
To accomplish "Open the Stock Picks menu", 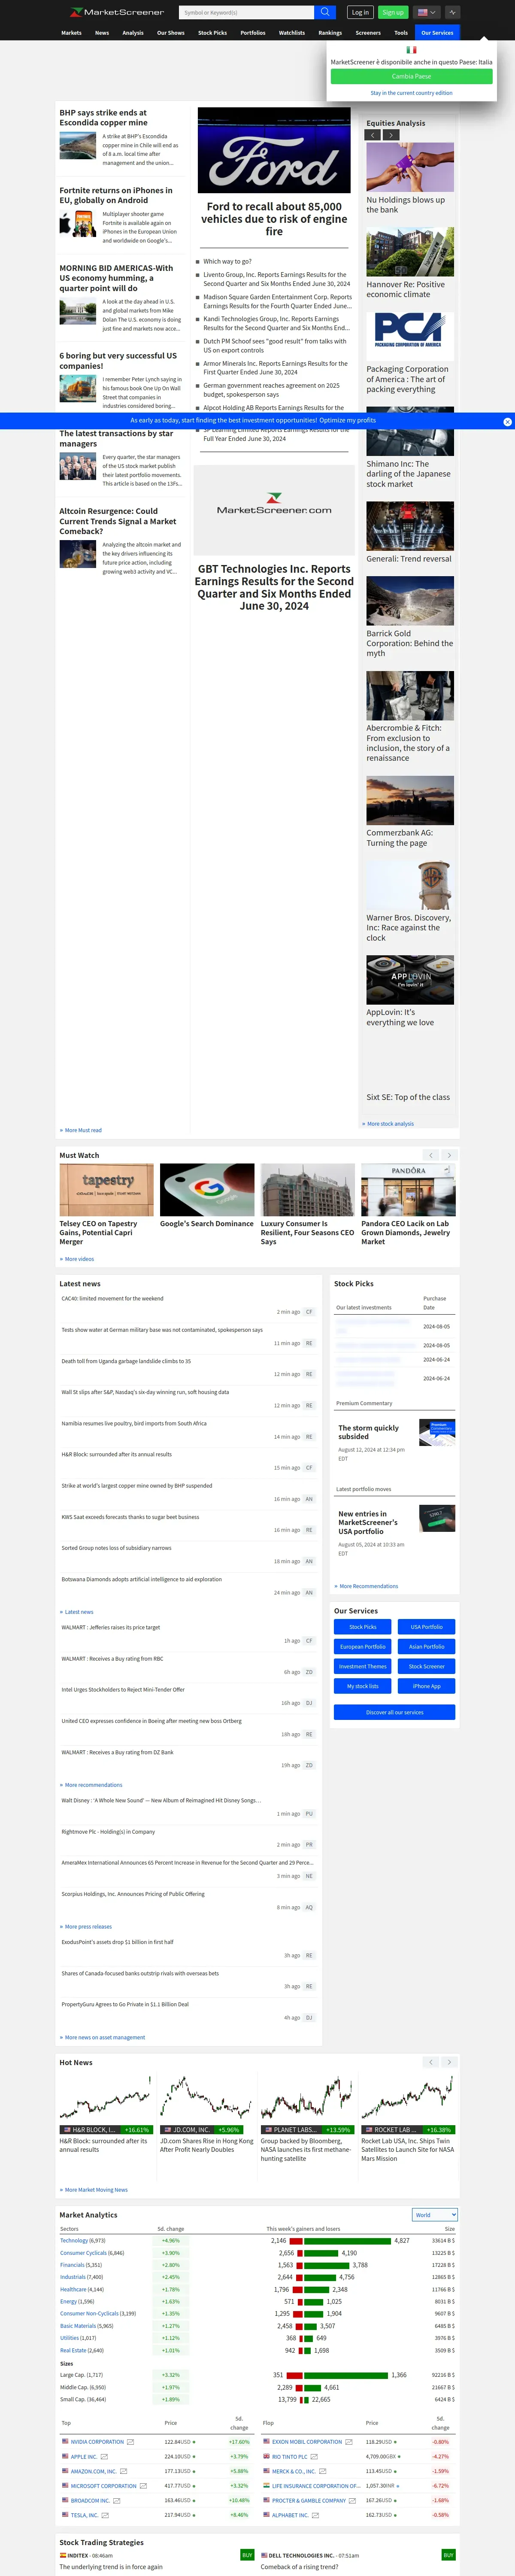I will point(212,32).
